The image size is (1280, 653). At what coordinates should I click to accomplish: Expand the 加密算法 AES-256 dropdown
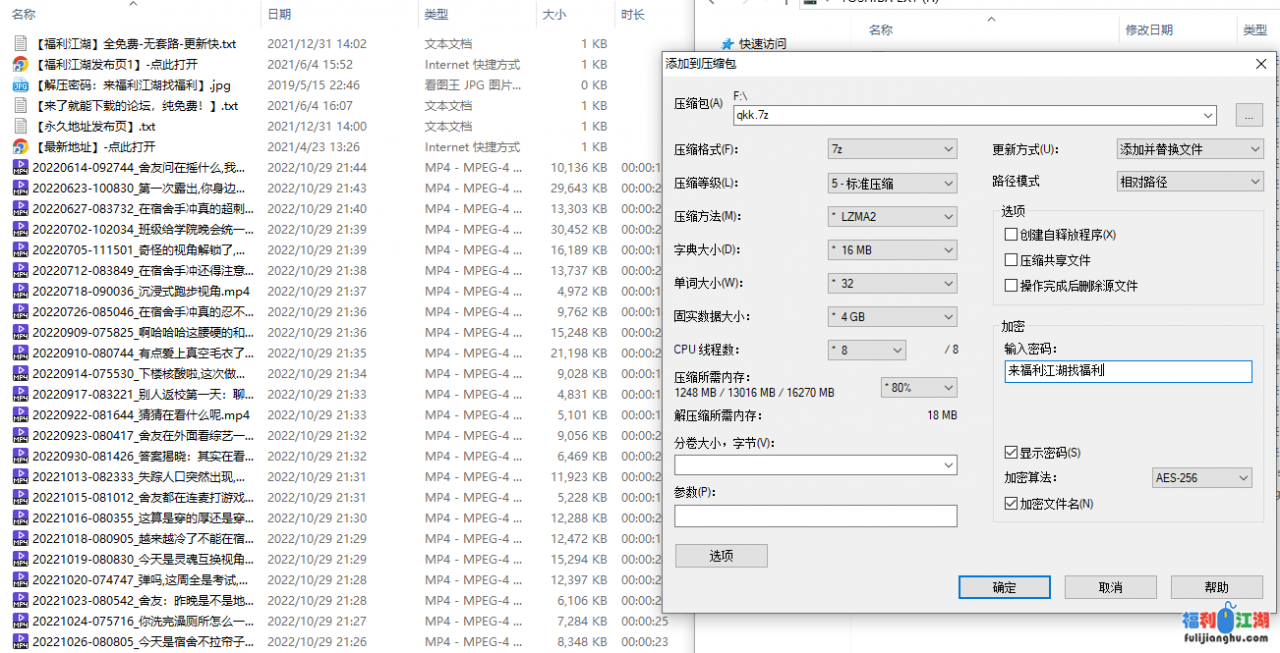coord(1201,478)
